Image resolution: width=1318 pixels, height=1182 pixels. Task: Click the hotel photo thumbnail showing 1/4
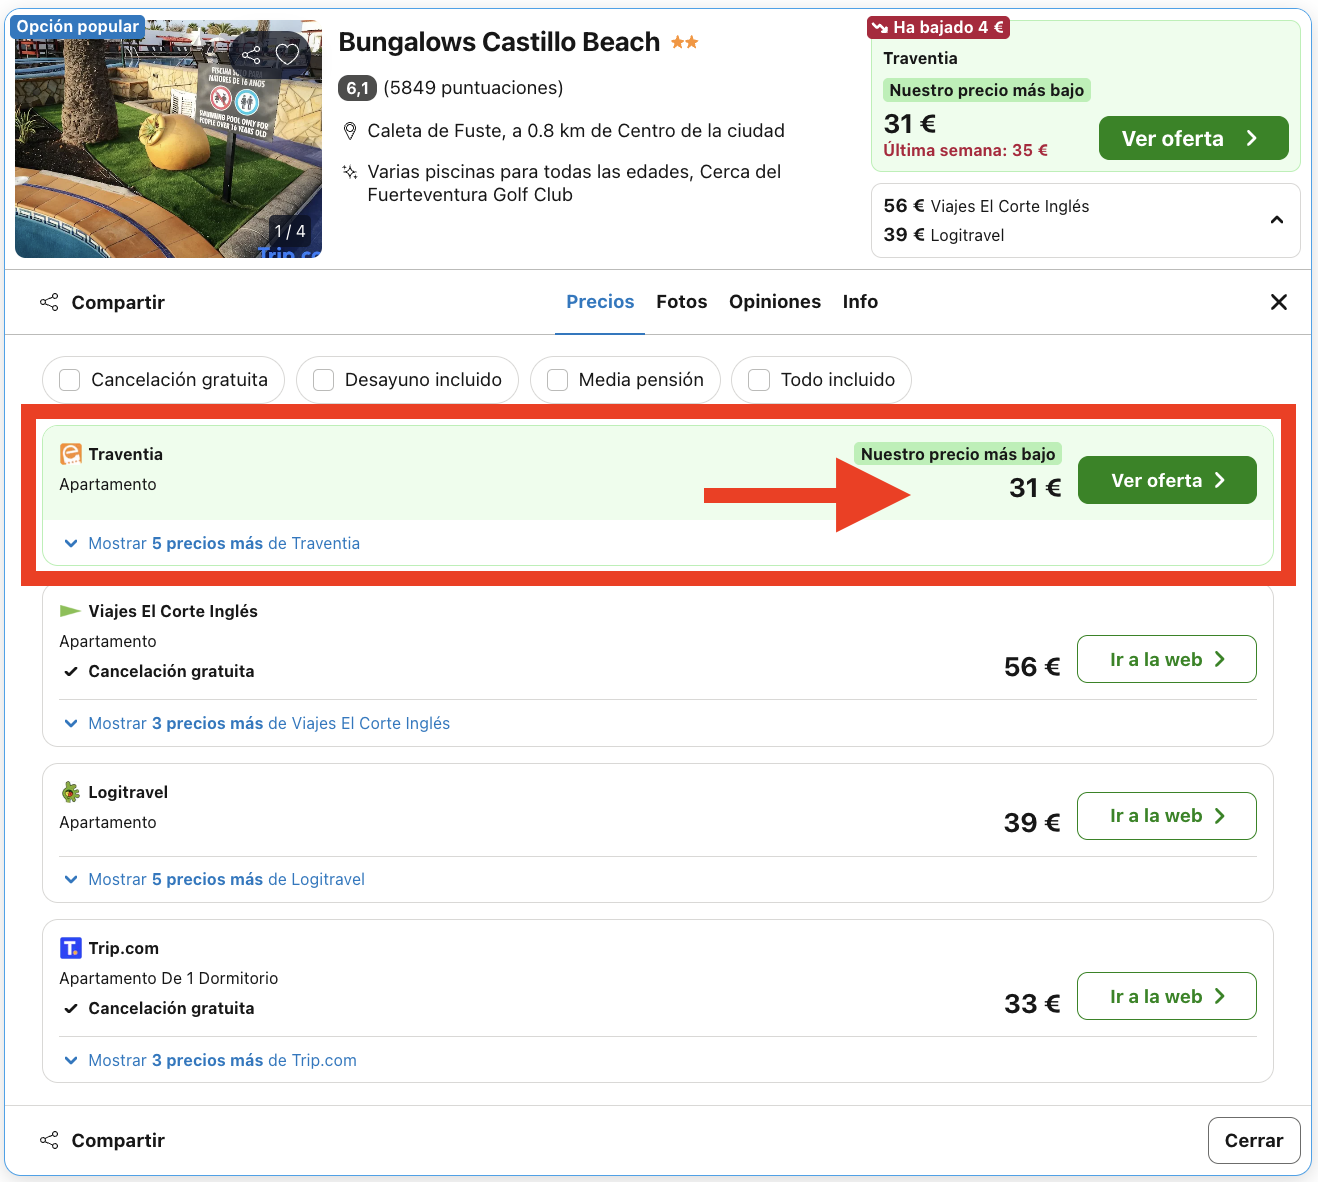168,135
